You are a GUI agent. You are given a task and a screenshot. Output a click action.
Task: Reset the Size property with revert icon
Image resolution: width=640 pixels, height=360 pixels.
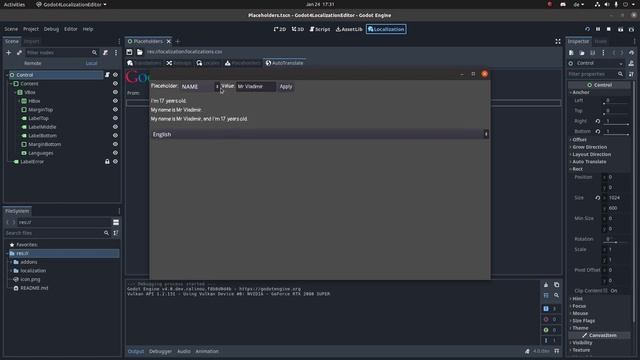pyautogui.click(x=598, y=198)
